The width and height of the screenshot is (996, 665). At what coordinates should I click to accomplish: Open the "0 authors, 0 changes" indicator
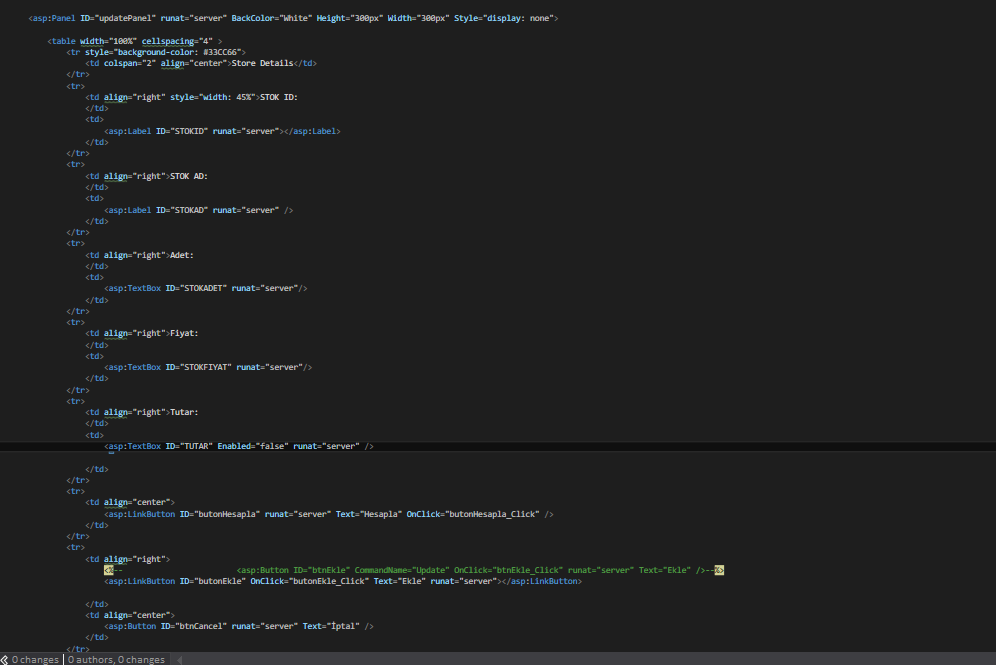[116, 660]
